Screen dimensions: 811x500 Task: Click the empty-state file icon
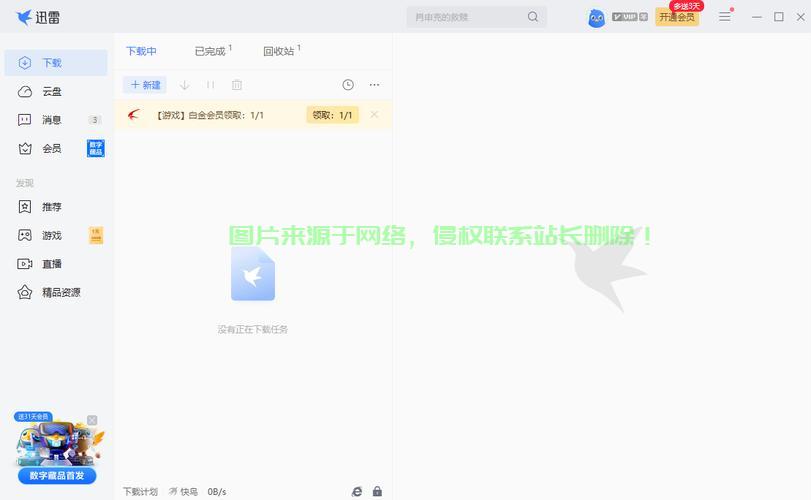[253, 274]
